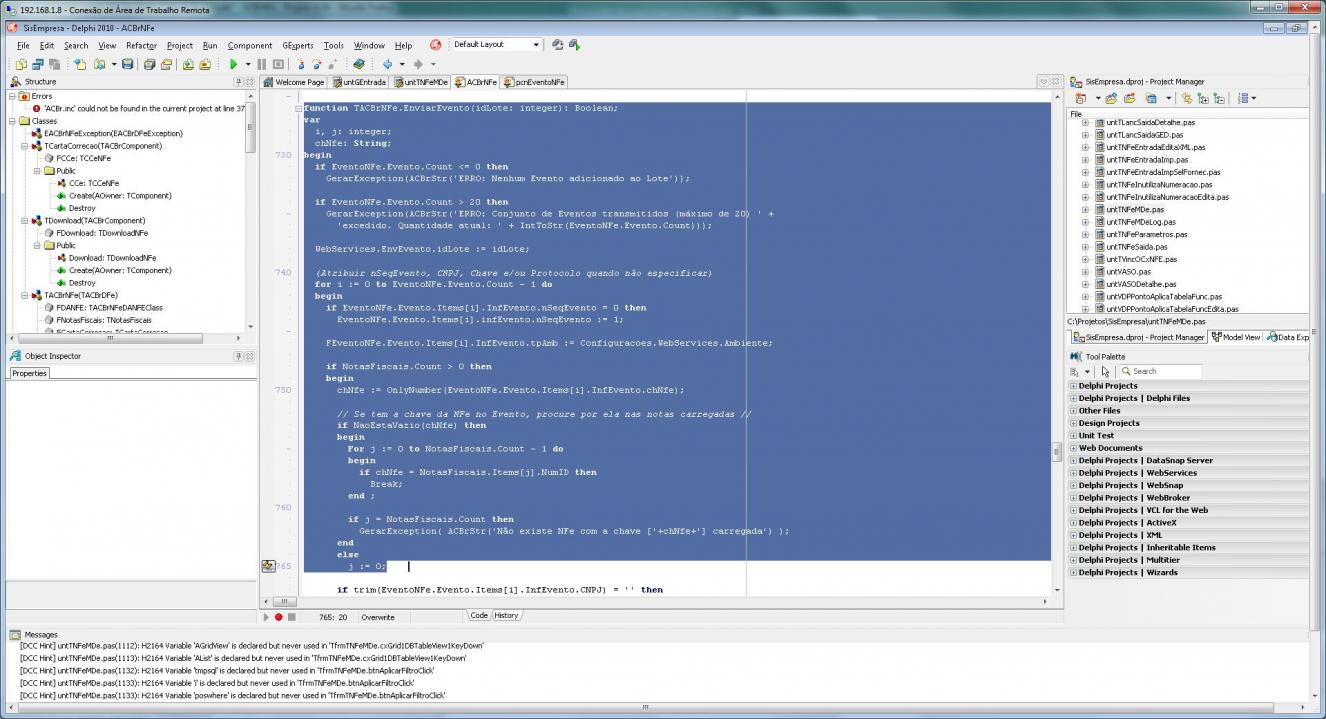Open the Help Contents book icon

[359, 64]
